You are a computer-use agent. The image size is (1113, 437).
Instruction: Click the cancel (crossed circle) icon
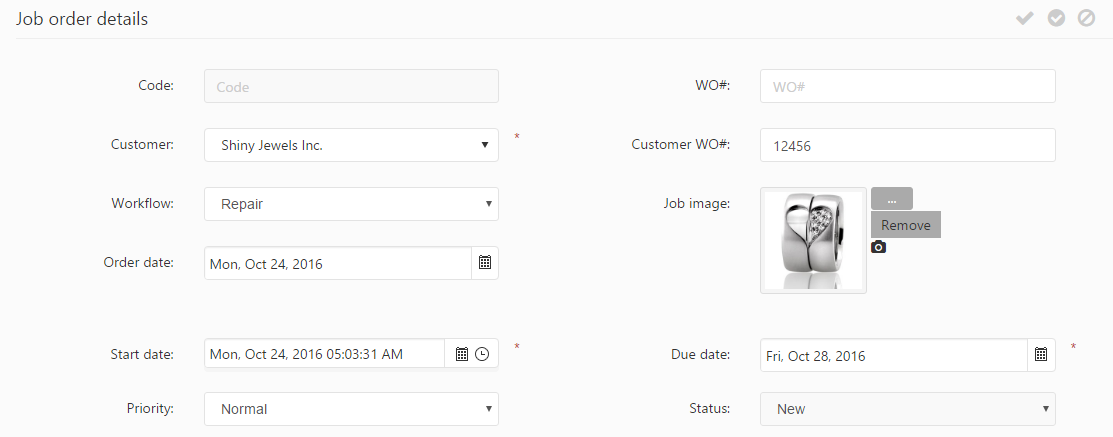(1086, 18)
